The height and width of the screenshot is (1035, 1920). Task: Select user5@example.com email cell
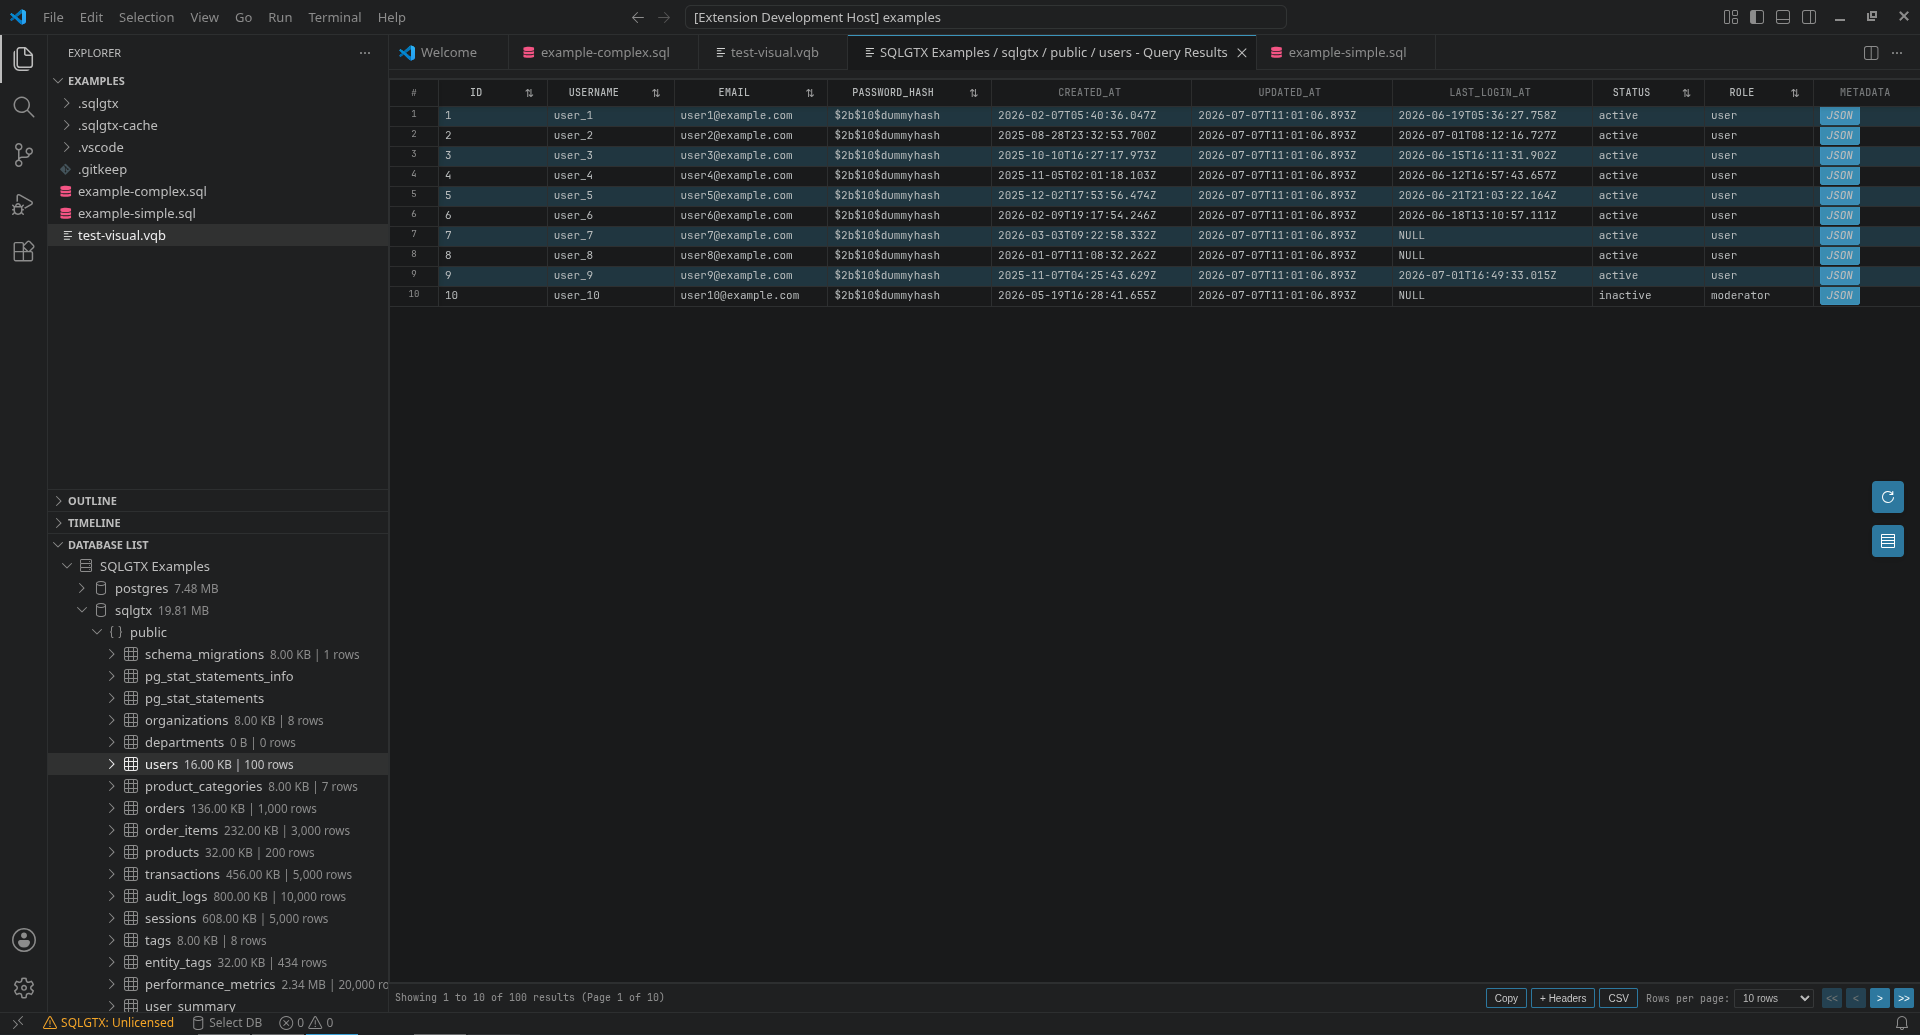pos(751,196)
